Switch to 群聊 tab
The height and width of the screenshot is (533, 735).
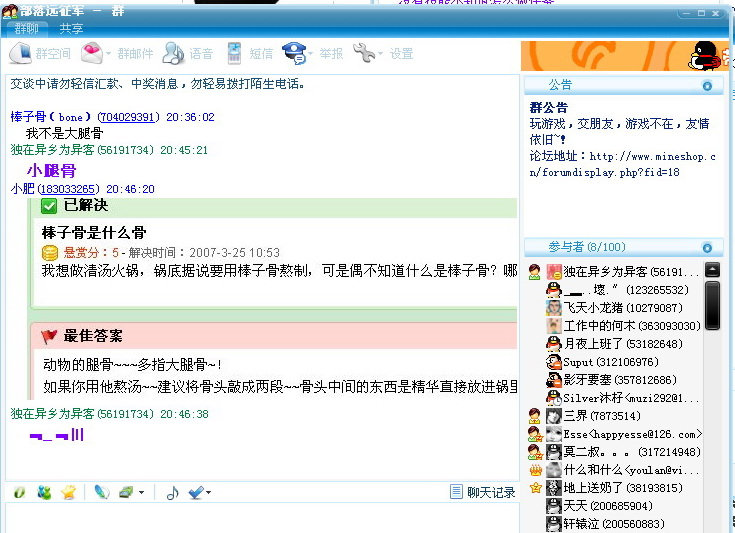[26, 29]
